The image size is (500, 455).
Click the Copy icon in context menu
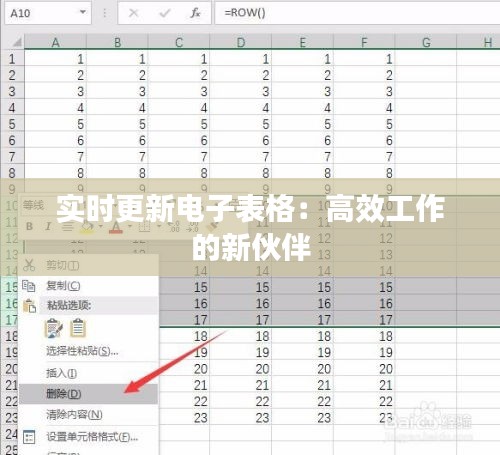29,286
